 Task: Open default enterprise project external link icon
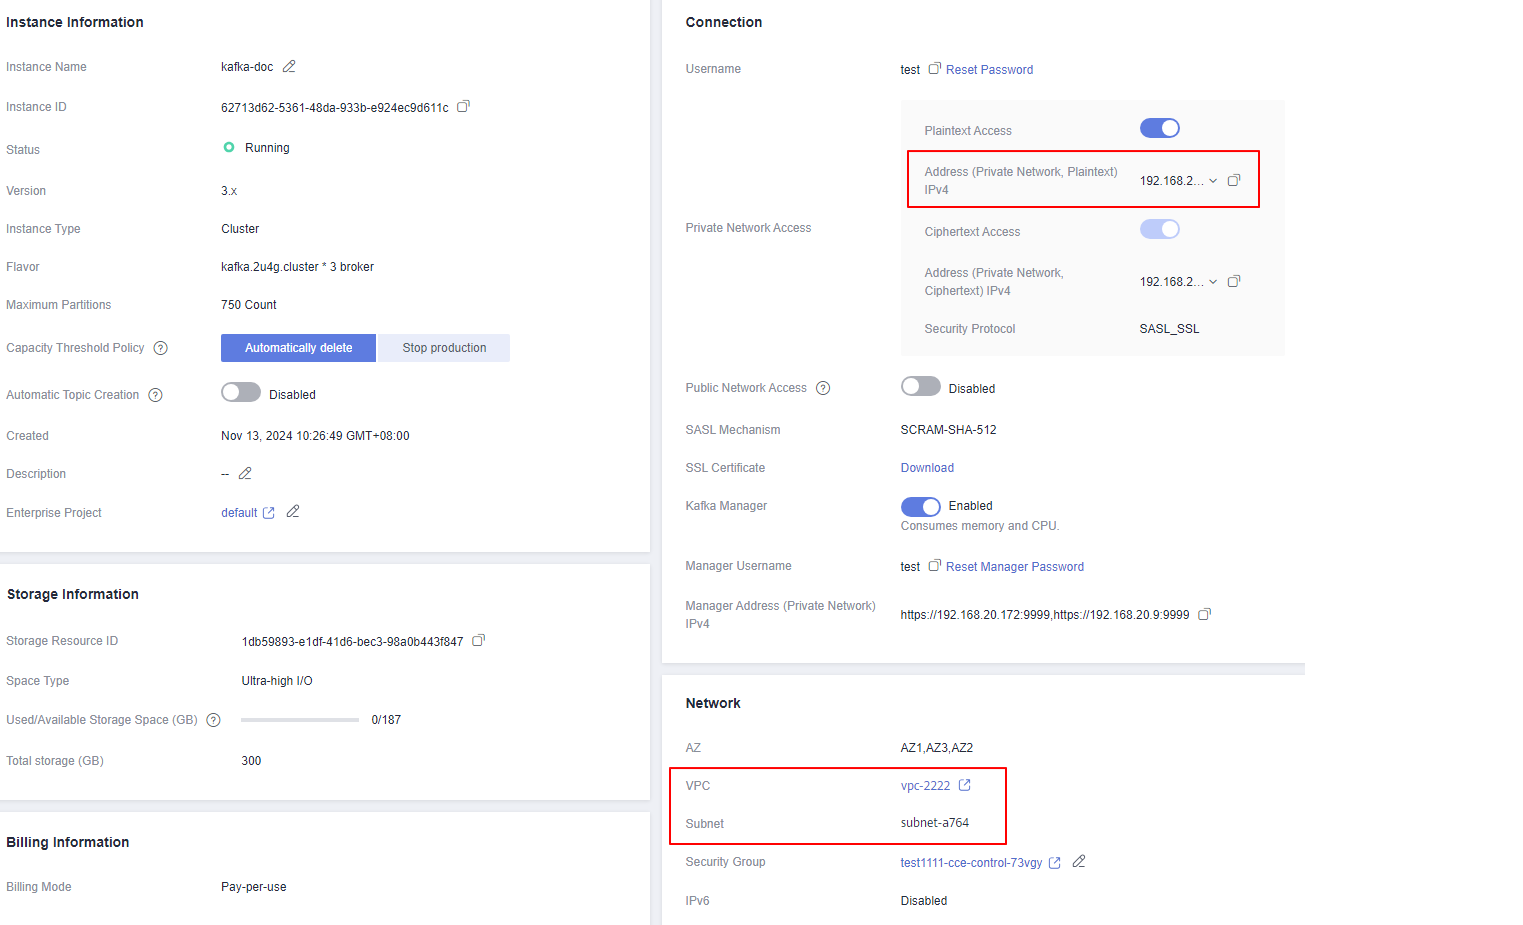point(268,513)
